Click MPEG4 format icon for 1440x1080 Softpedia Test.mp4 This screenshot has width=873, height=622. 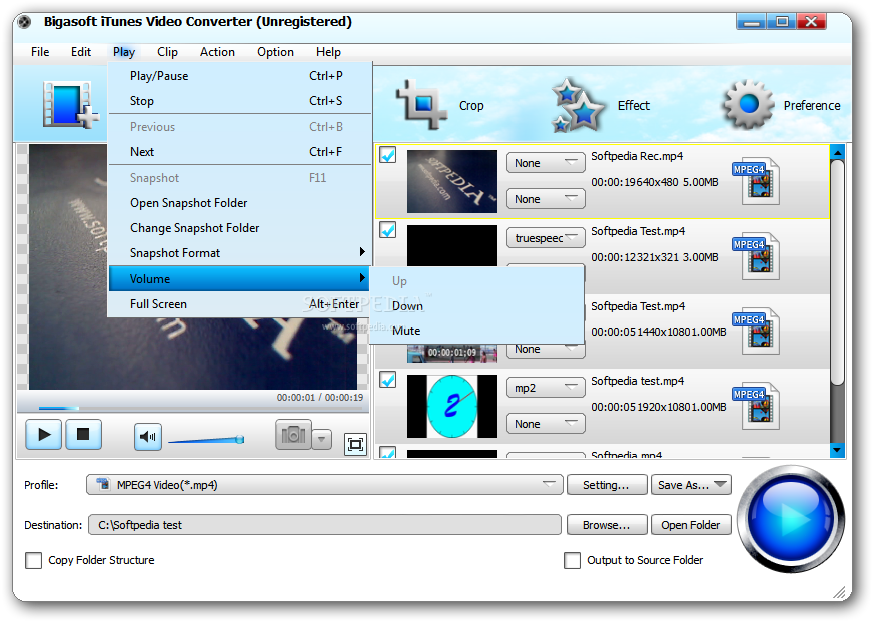(756, 331)
